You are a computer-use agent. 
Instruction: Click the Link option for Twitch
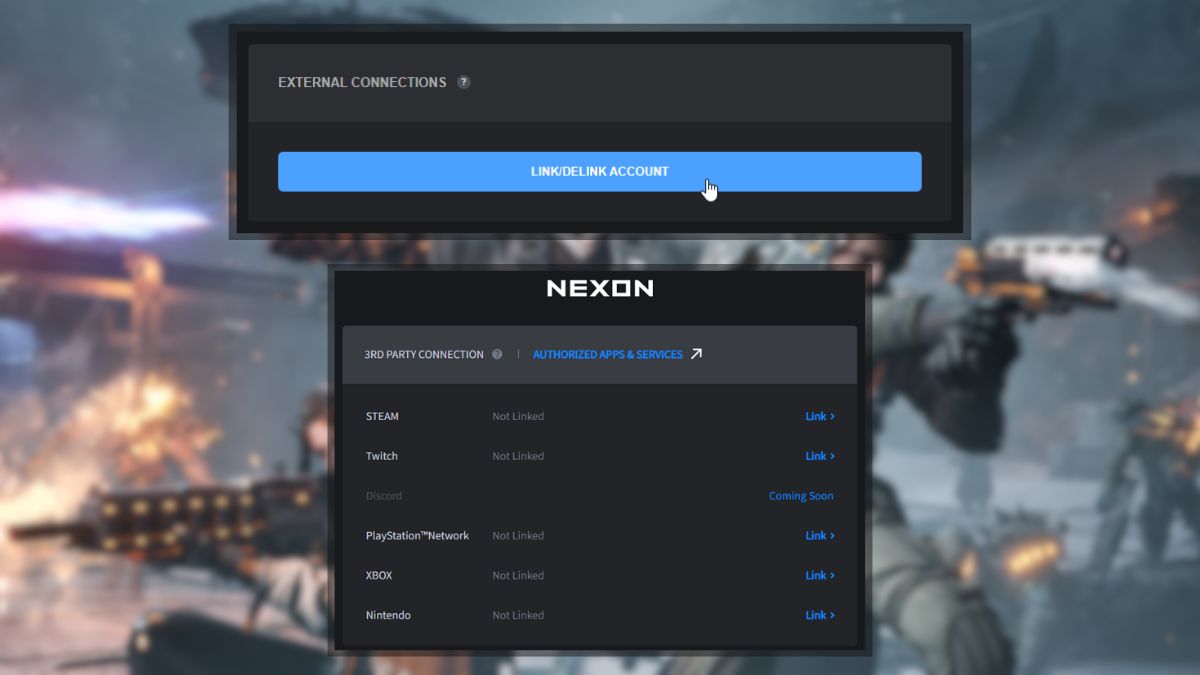(817, 456)
